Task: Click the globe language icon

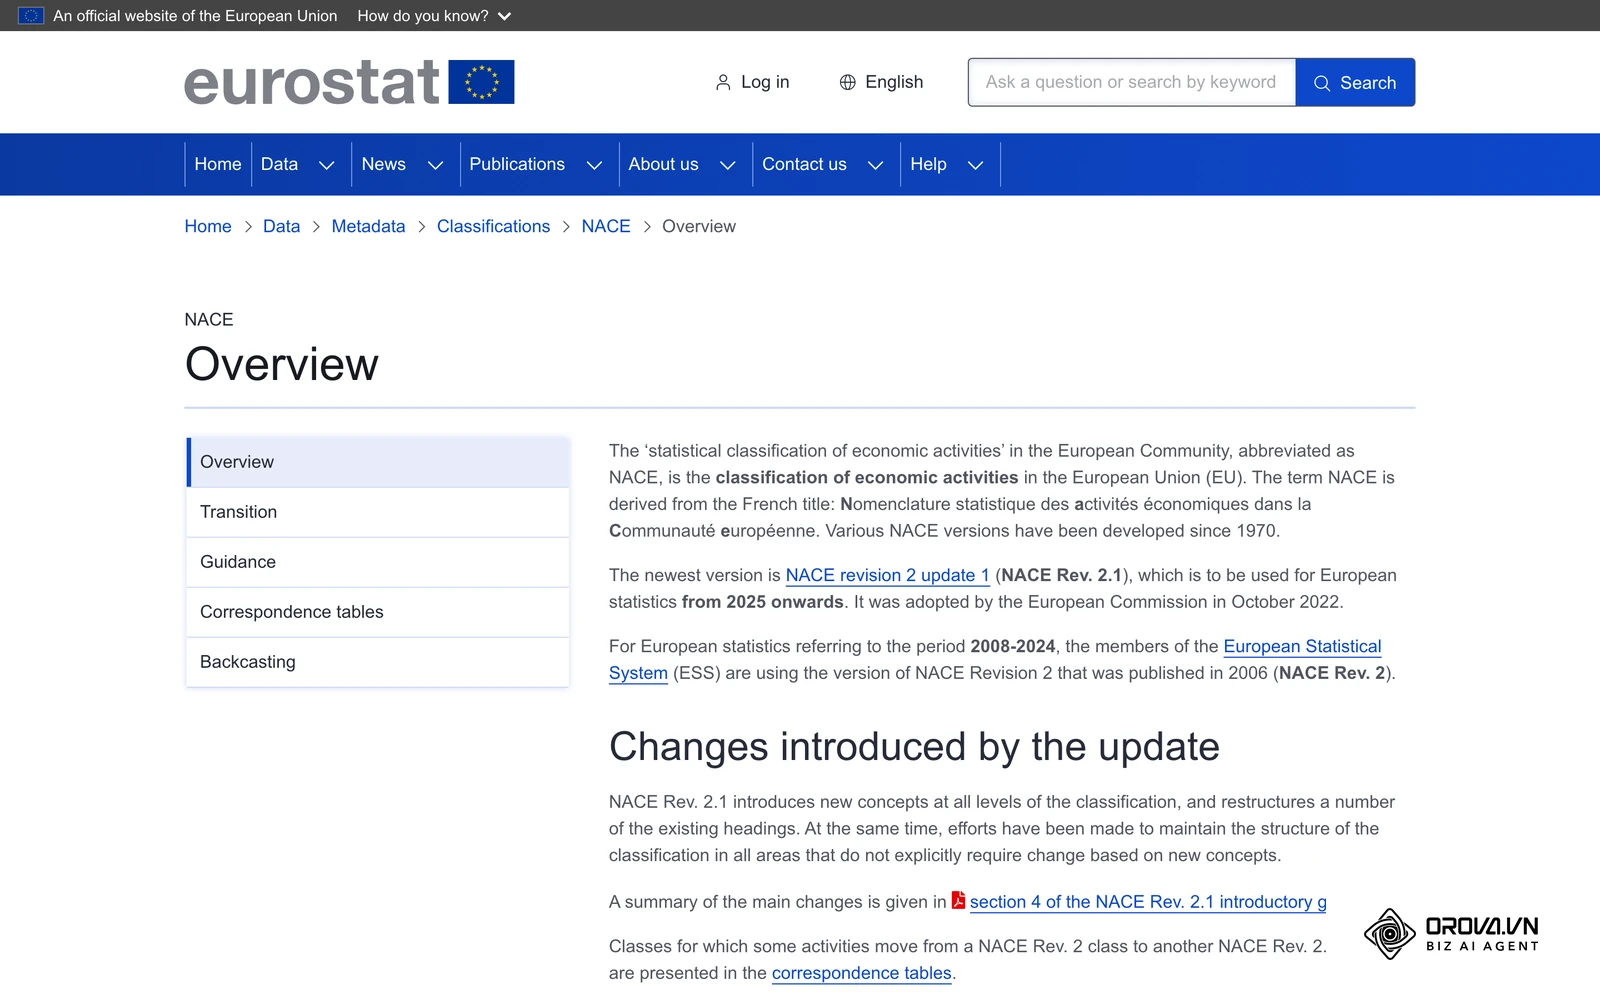Action: tap(848, 83)
